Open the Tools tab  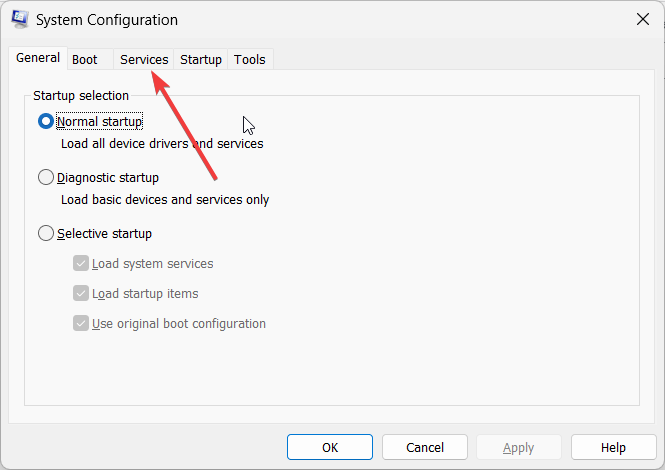(250, 59)
